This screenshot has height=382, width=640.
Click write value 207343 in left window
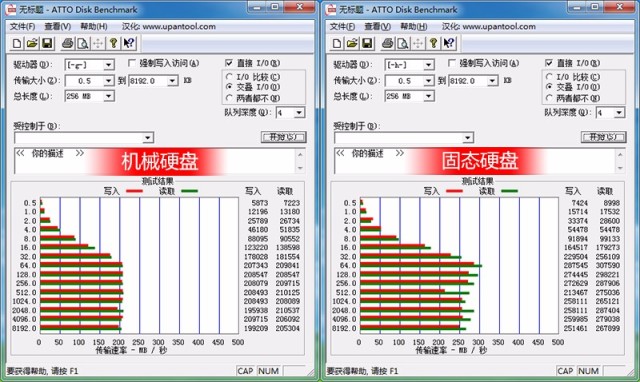click(x=256, y=266)
